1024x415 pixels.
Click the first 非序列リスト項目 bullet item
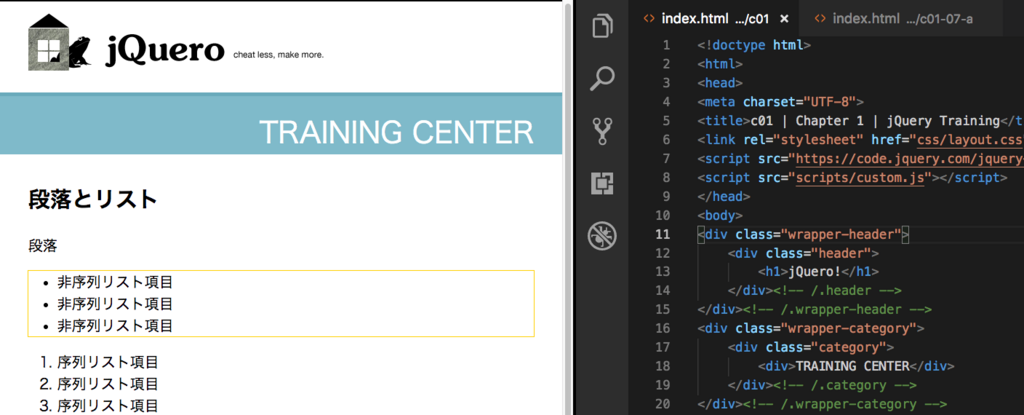tap(115, 283)
